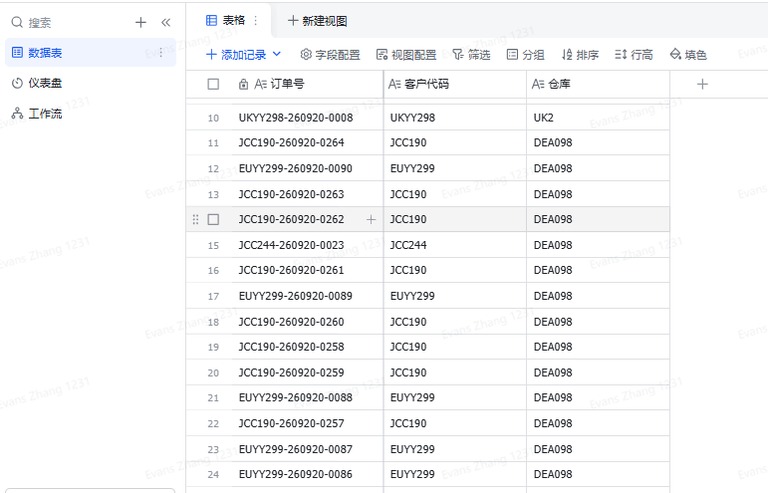Open the 填色 fill color tool
Viewport: 768px width, 493px height.
coord(688,54)
